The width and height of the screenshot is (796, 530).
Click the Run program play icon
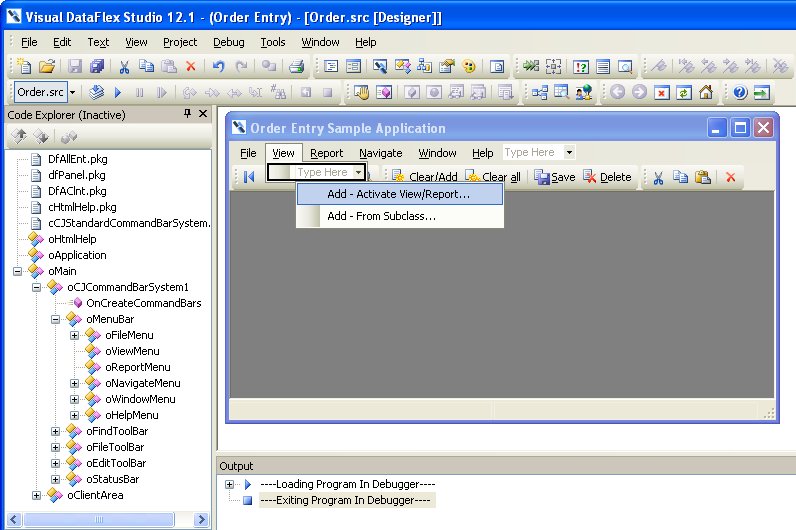[118, 92]
